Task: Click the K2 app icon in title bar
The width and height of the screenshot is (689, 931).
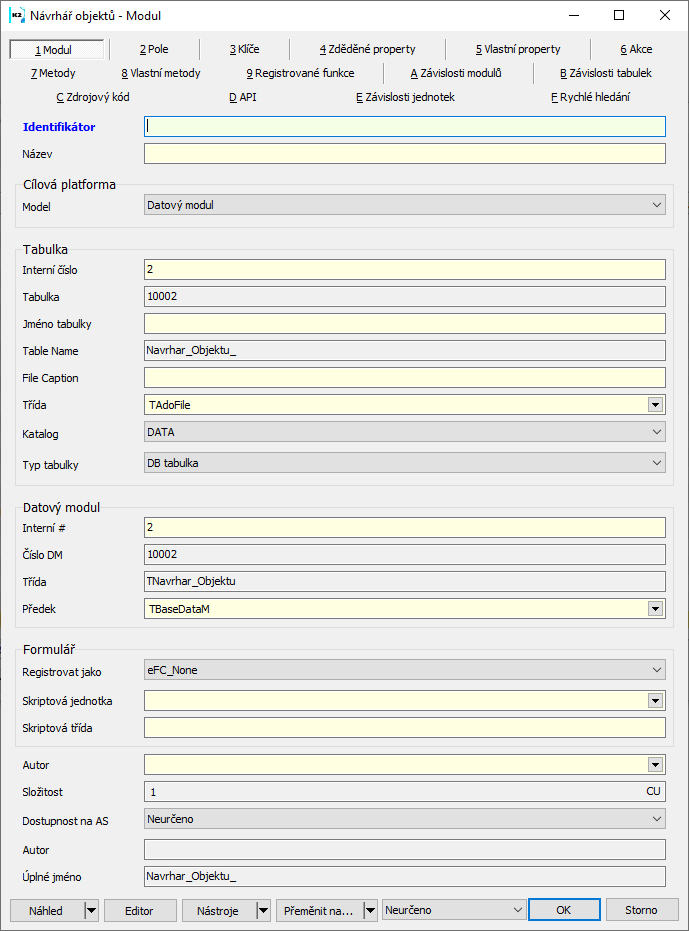Action: click(x=16, y=15)
